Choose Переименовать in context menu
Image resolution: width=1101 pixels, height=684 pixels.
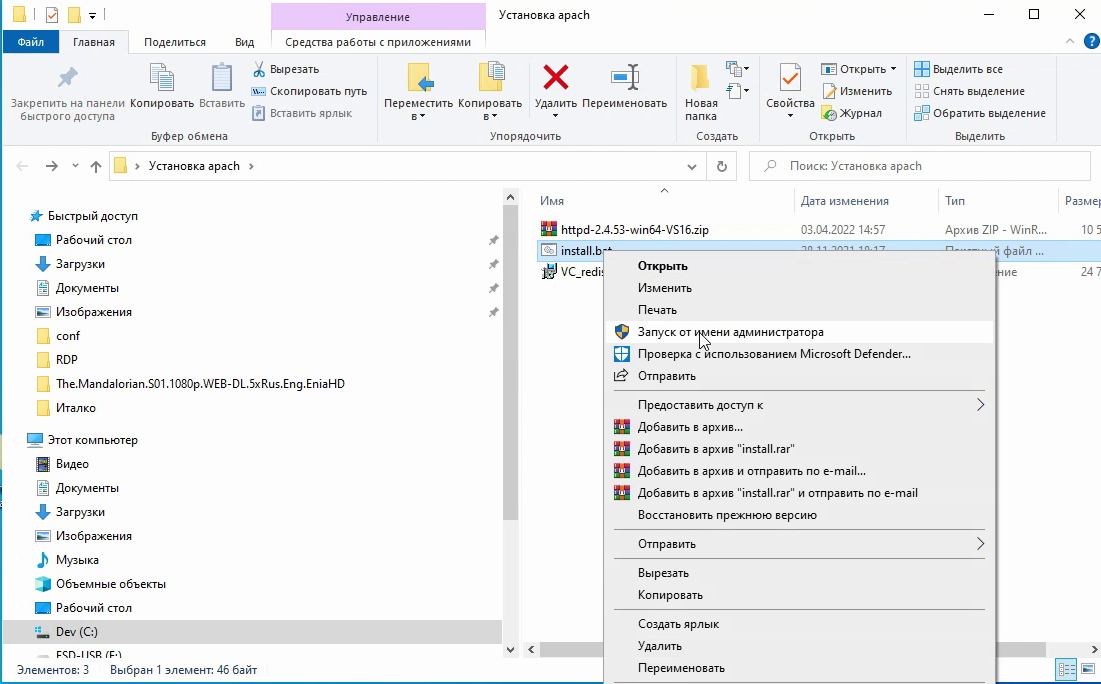click(x=799, y=668)
